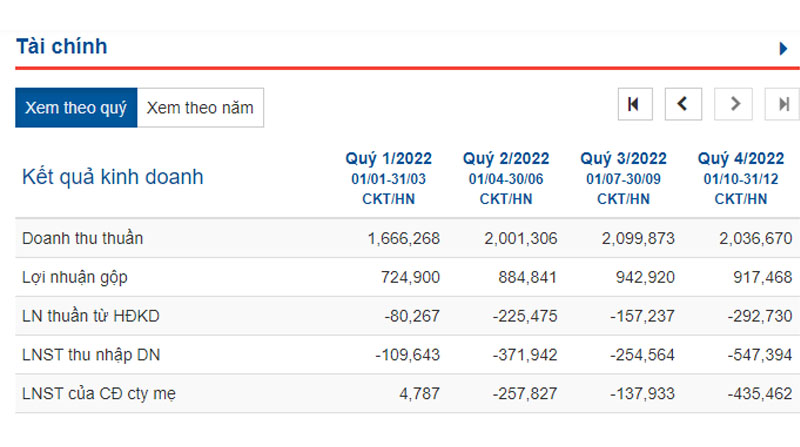Click the value -80,267

(412, 316)
